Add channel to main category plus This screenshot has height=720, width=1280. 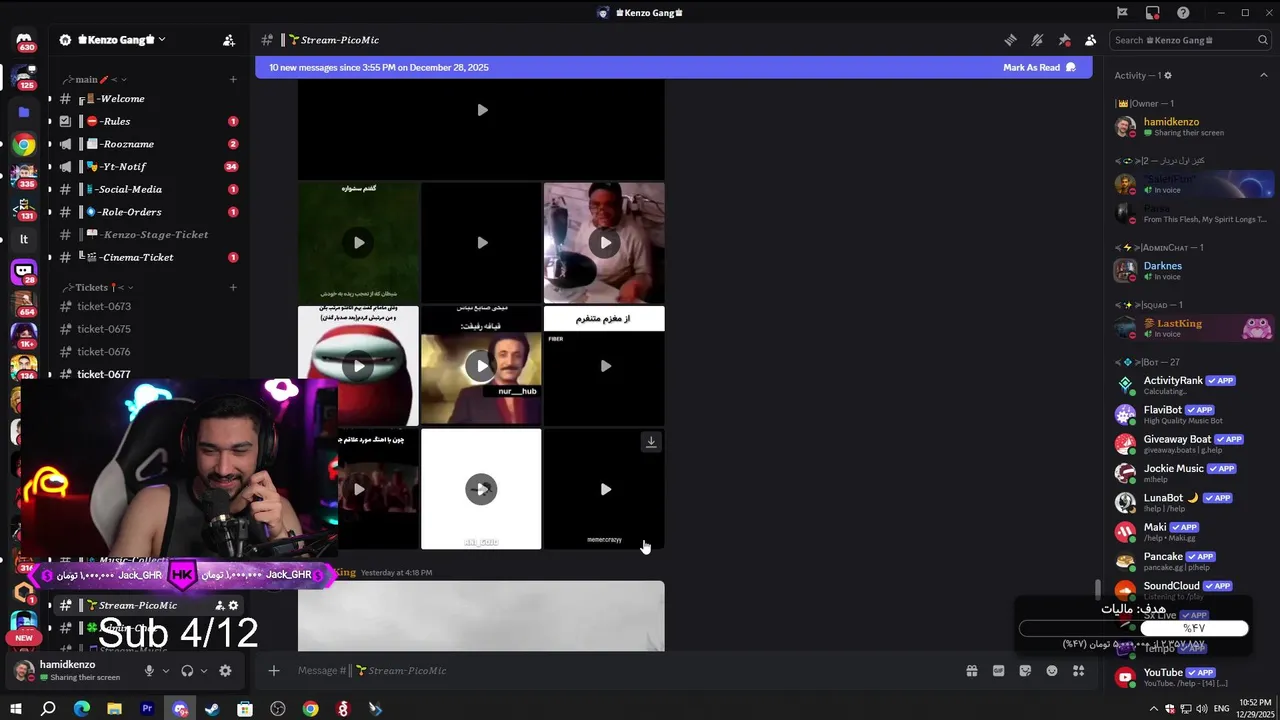[x=233, y=79]
